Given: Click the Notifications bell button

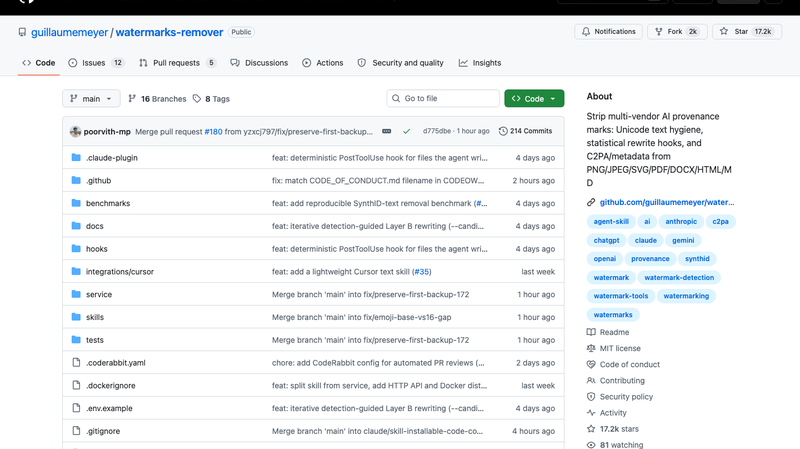Looking at the screenshot, I should [x=608, y=32].
